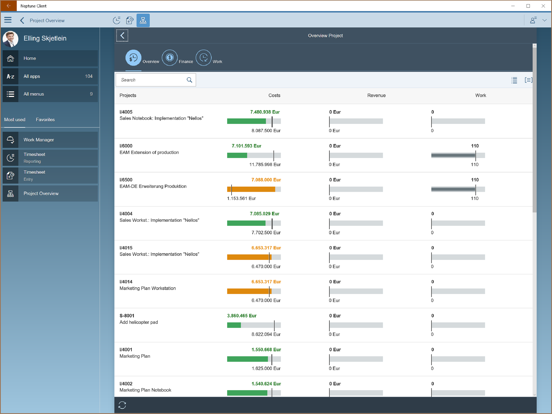Switch to list view layout icon

[514, 80]
